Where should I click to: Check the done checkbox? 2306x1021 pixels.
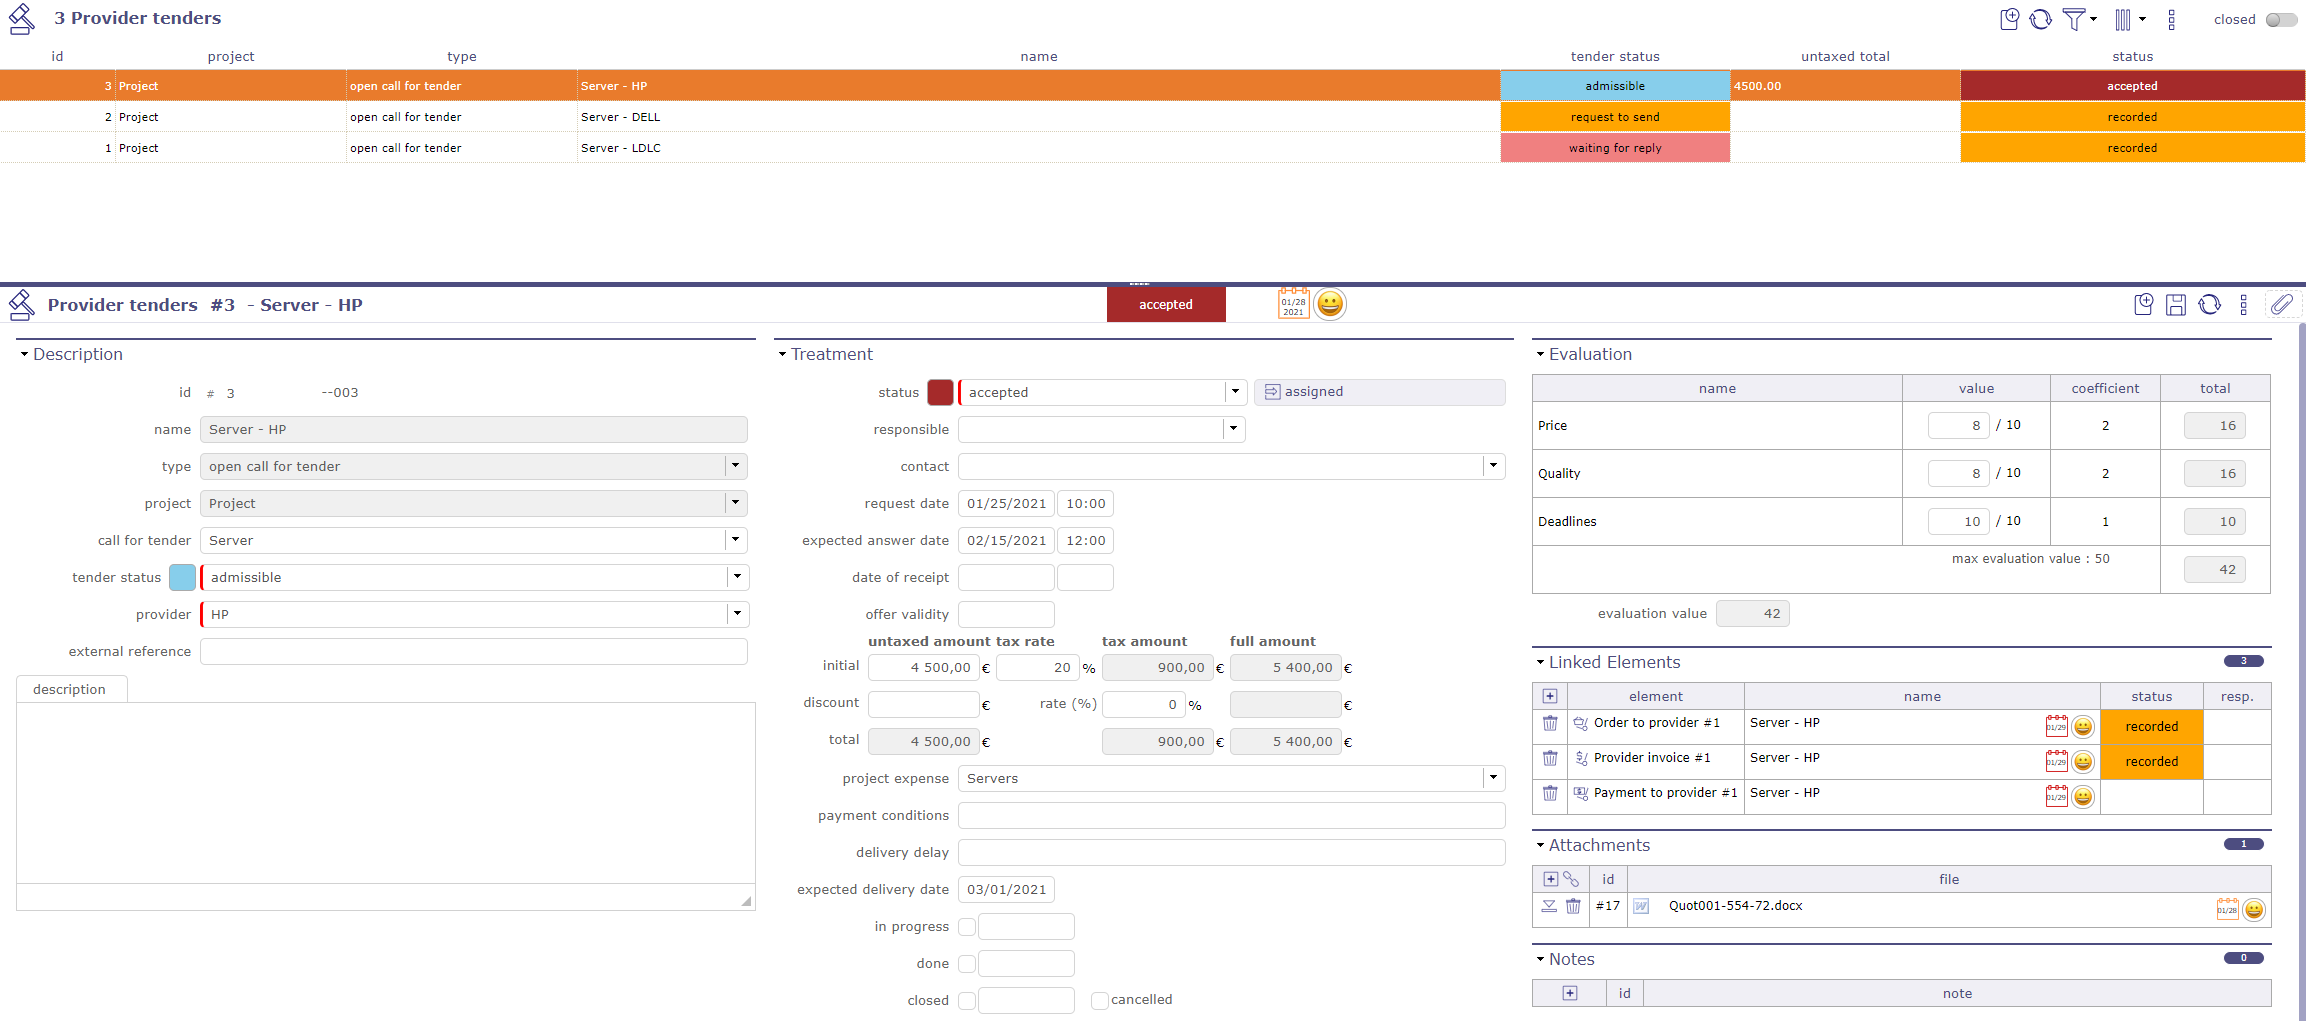[x=967, y=963]
